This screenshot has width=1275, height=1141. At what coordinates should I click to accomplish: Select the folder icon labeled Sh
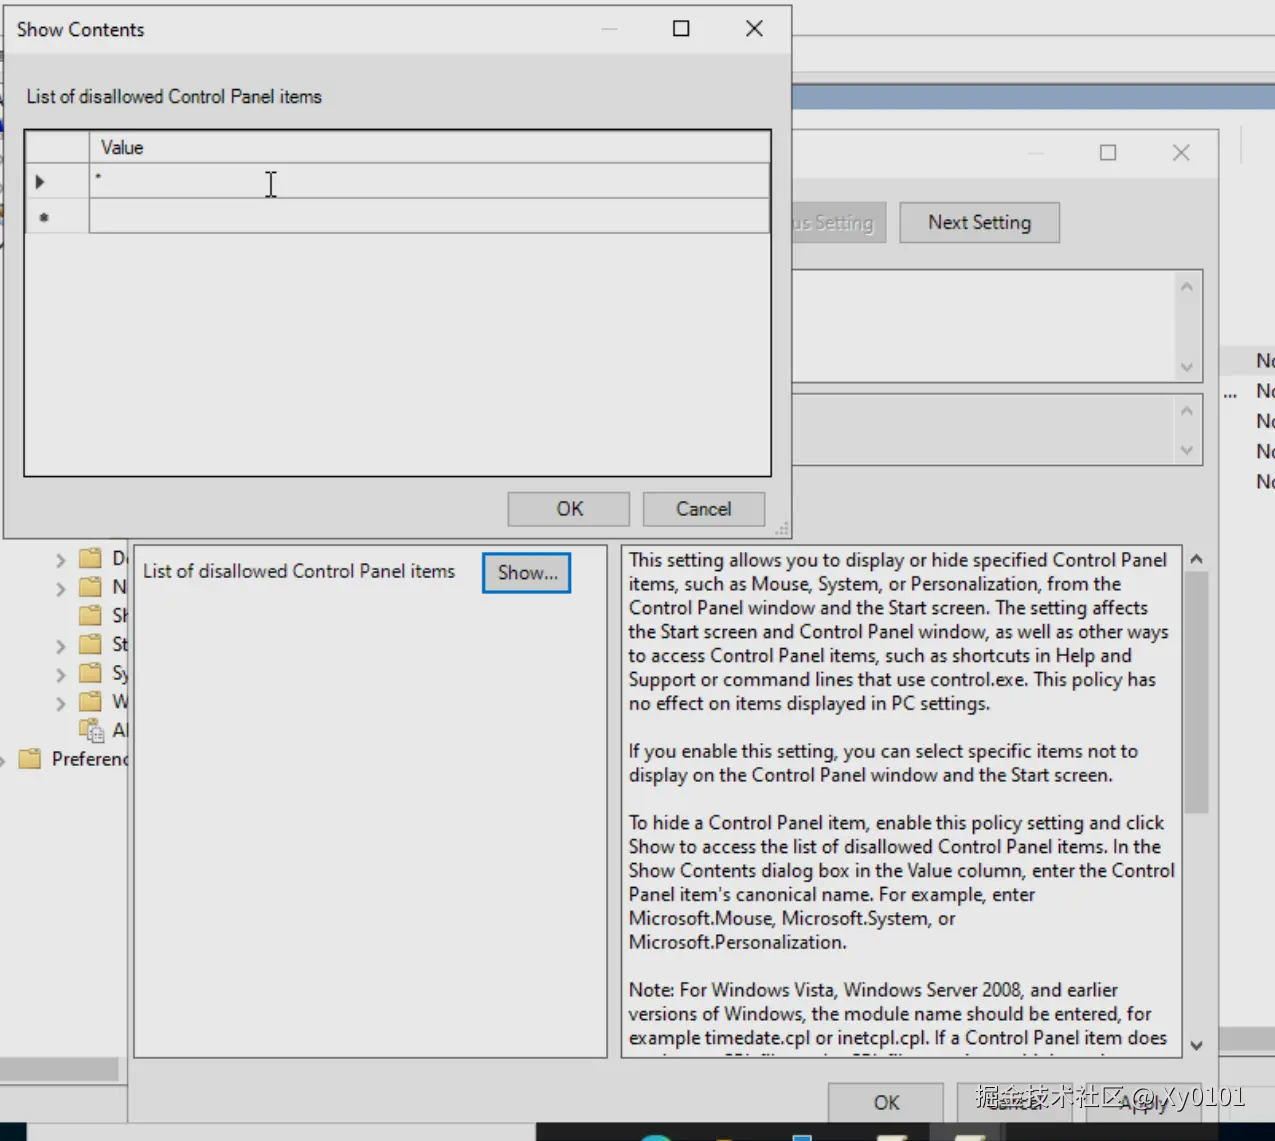(91, 615)
